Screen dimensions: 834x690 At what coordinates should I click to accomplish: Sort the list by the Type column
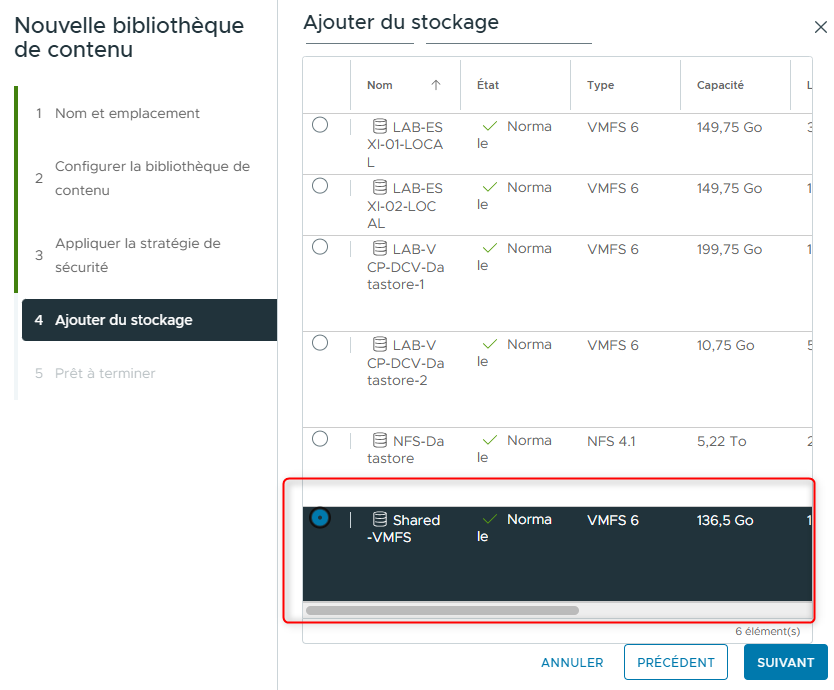click(x=599, y=86)
